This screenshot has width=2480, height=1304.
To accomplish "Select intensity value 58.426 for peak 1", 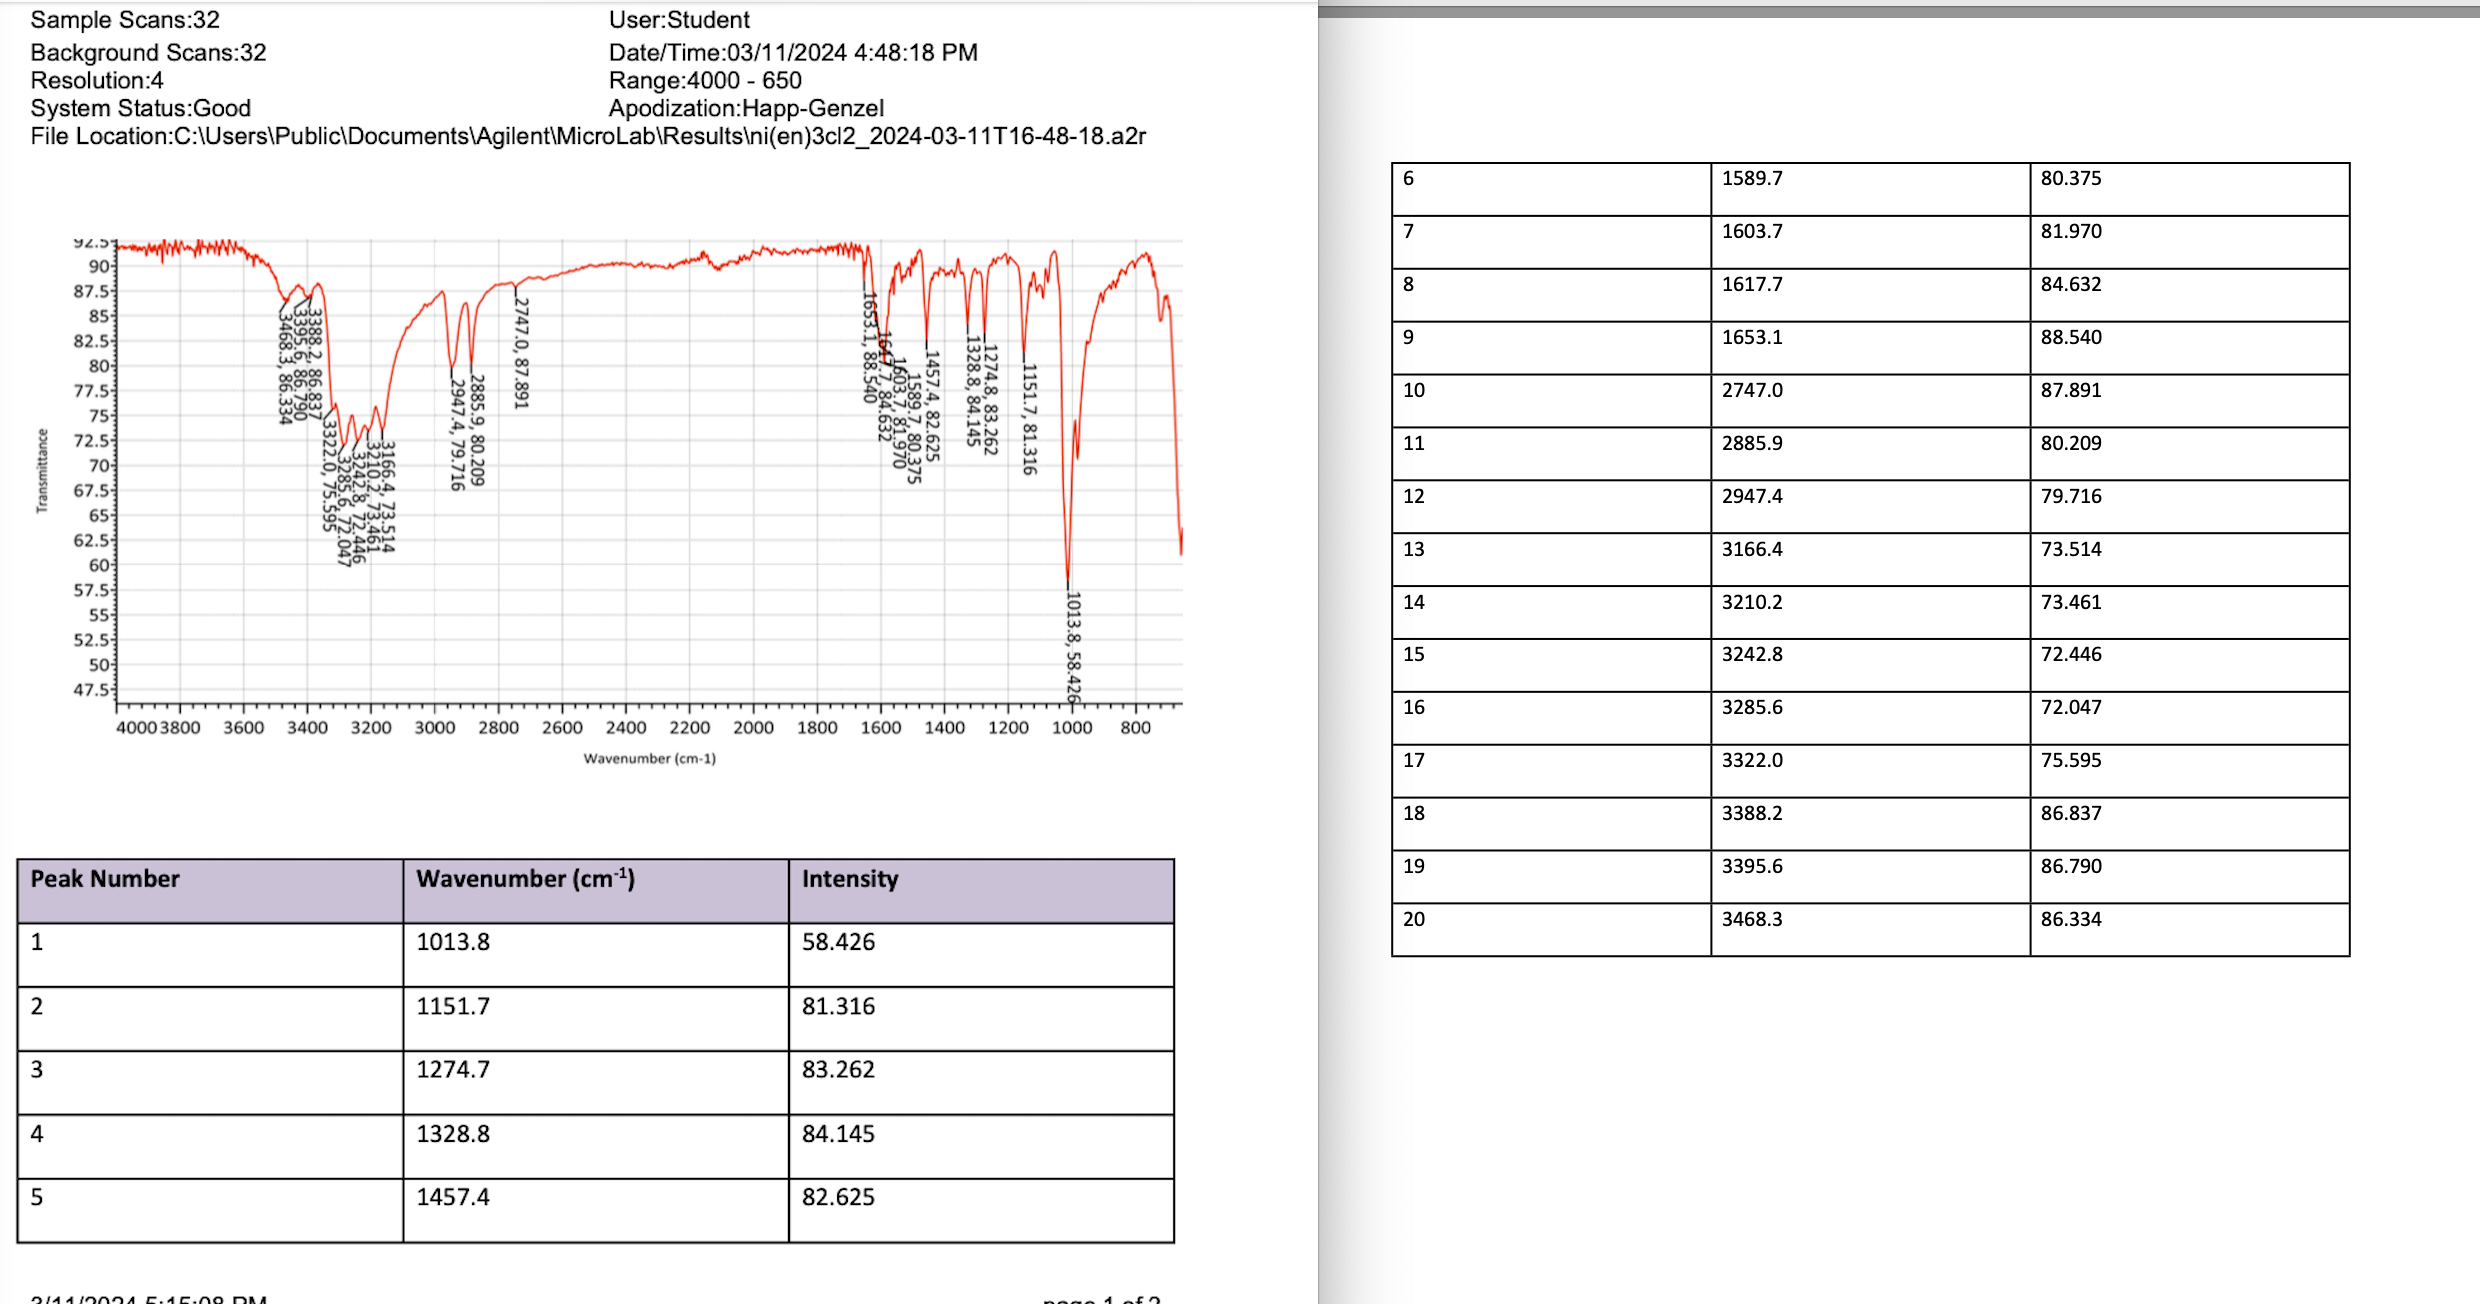I will pos(837,942).
